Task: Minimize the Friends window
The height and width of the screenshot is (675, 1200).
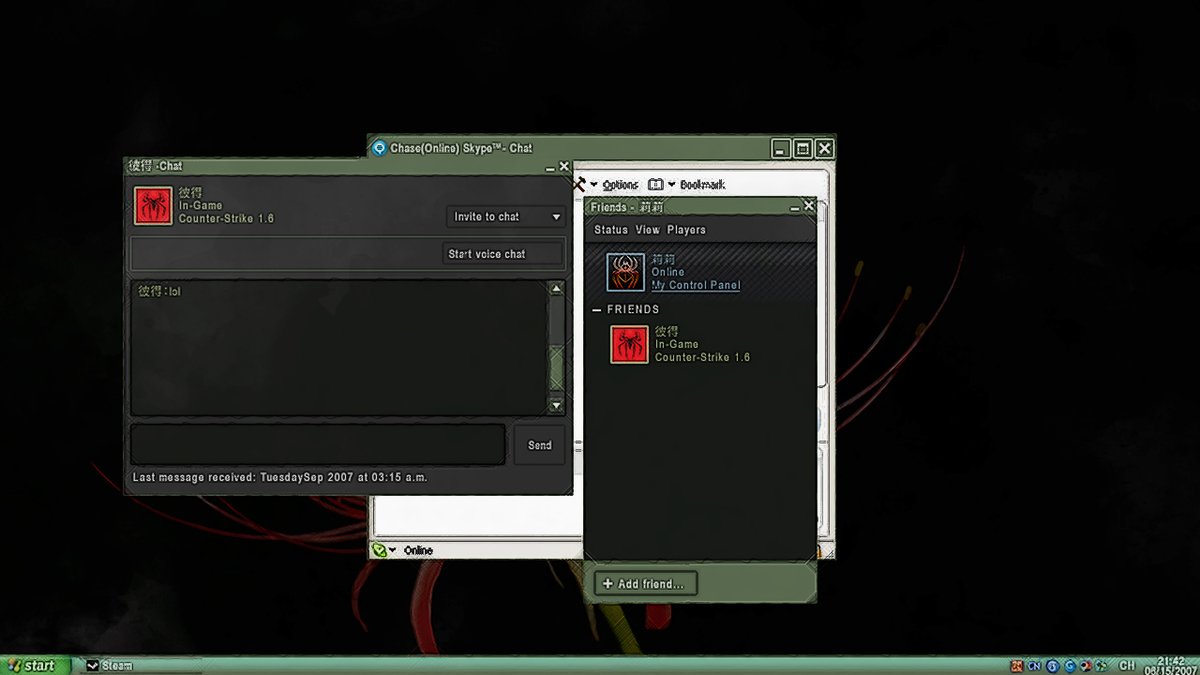Action: (x=795, y=207)
